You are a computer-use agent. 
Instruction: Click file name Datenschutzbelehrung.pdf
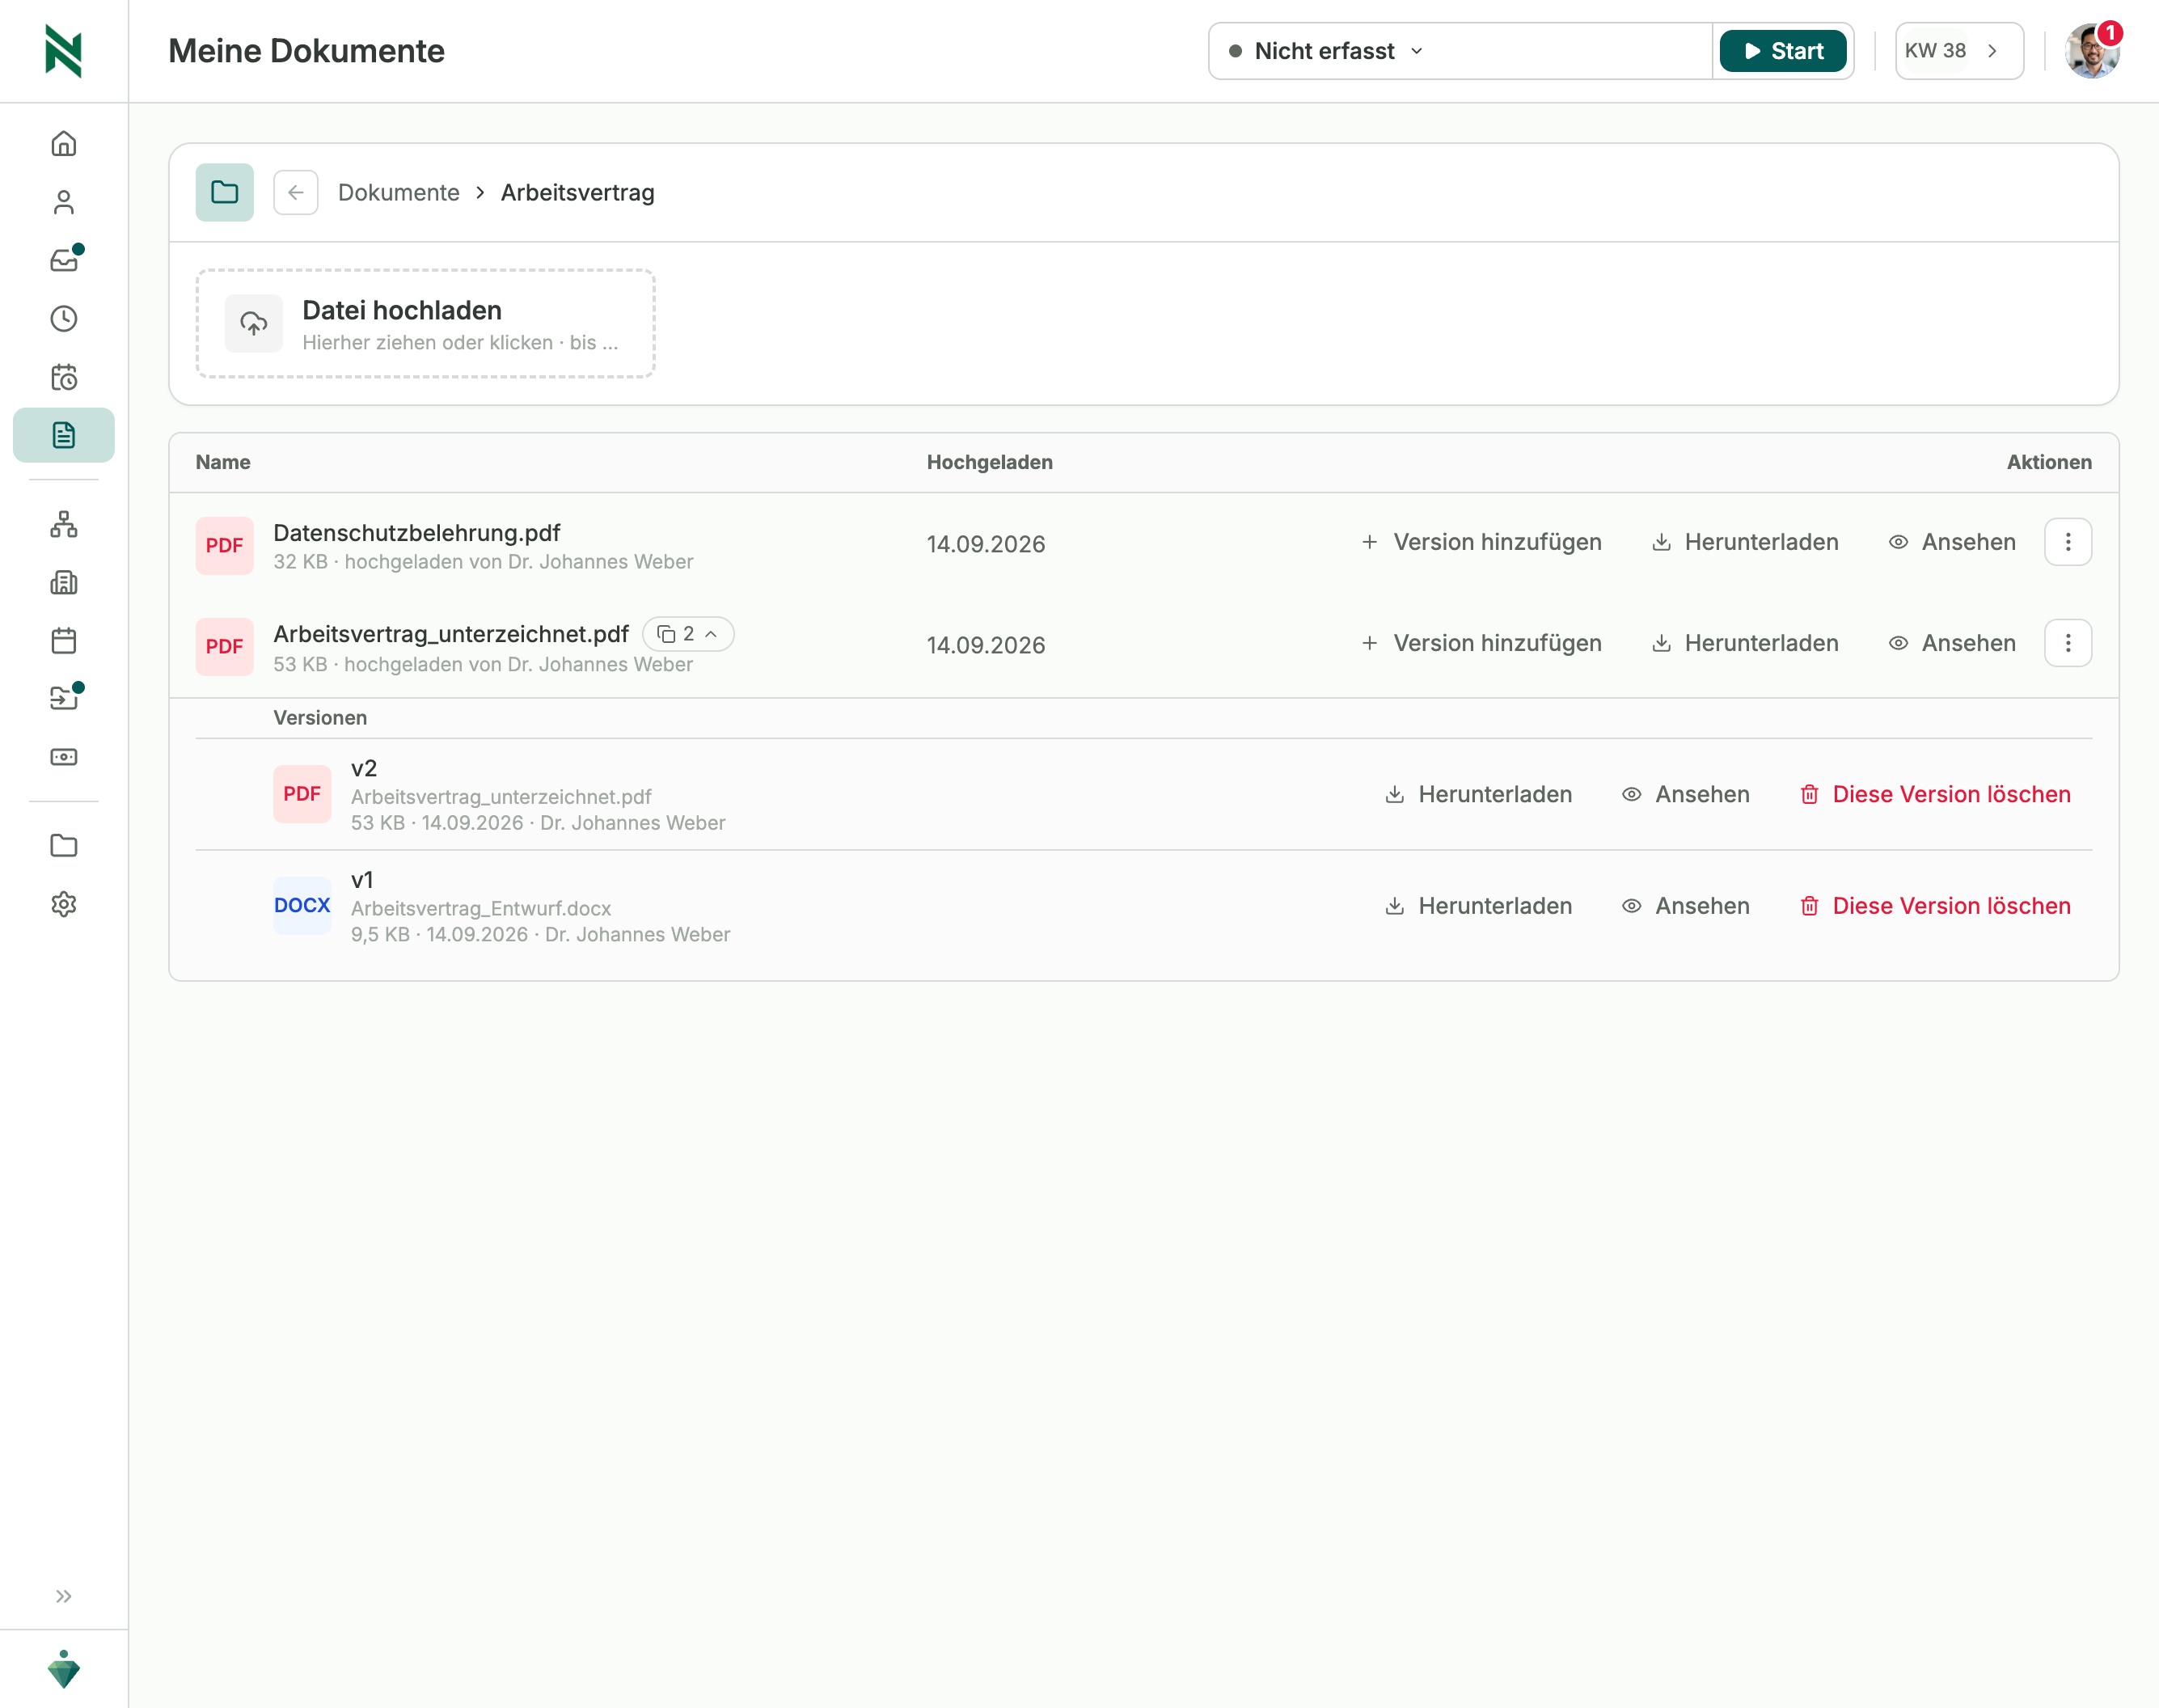(x=417, y=533)
